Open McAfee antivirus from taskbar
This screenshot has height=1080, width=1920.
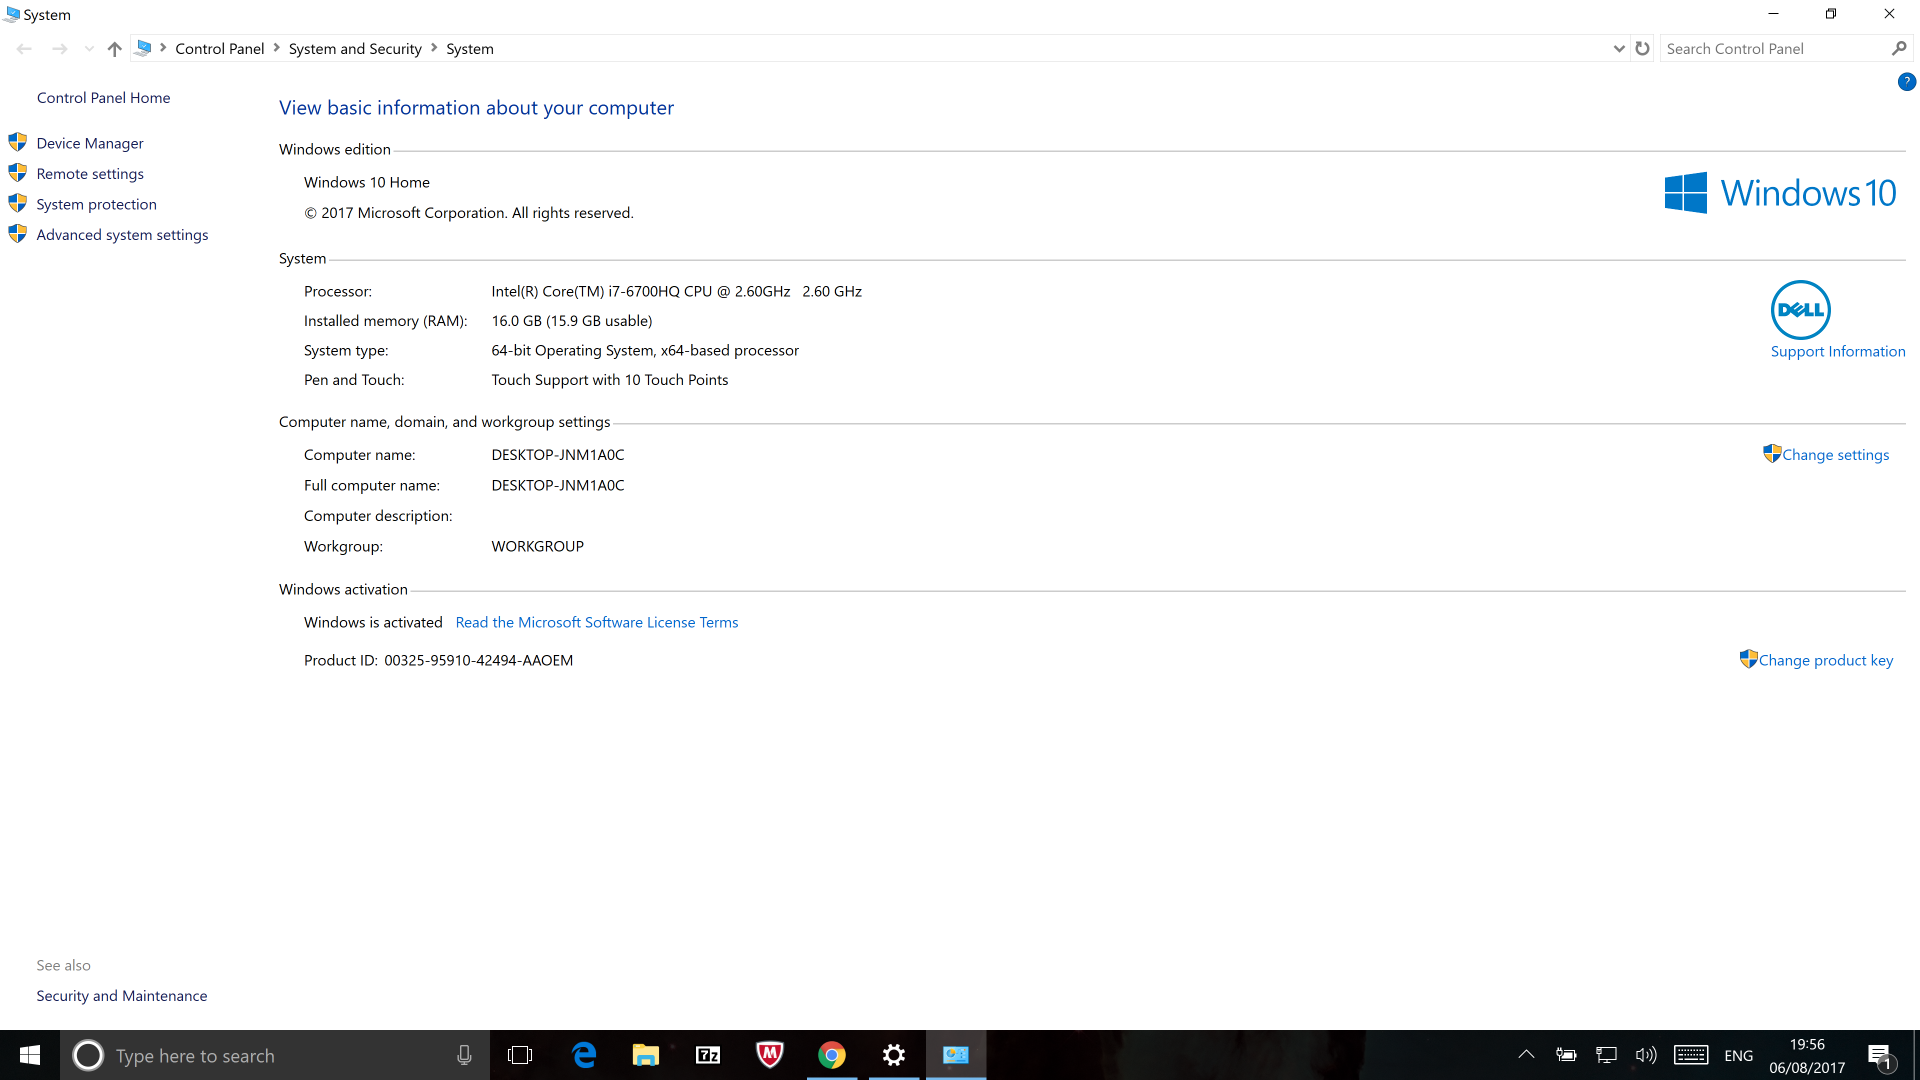tap(769, 1055)
